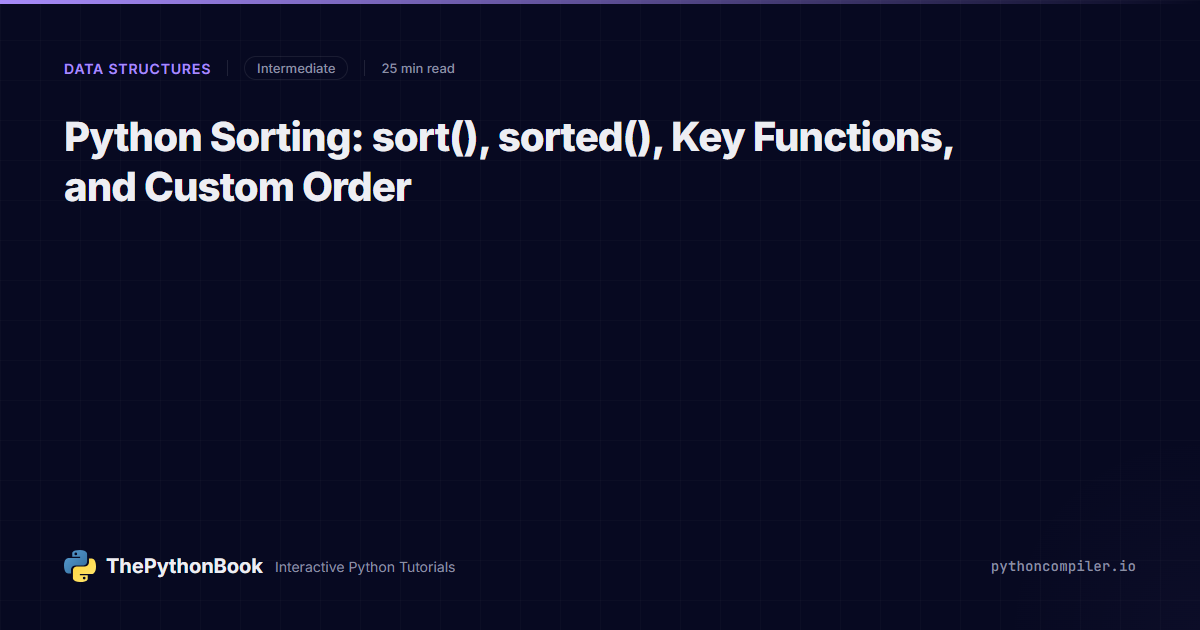Click the word Interactive in the footer tagline

pyautogui.click(x=309, y=567)
